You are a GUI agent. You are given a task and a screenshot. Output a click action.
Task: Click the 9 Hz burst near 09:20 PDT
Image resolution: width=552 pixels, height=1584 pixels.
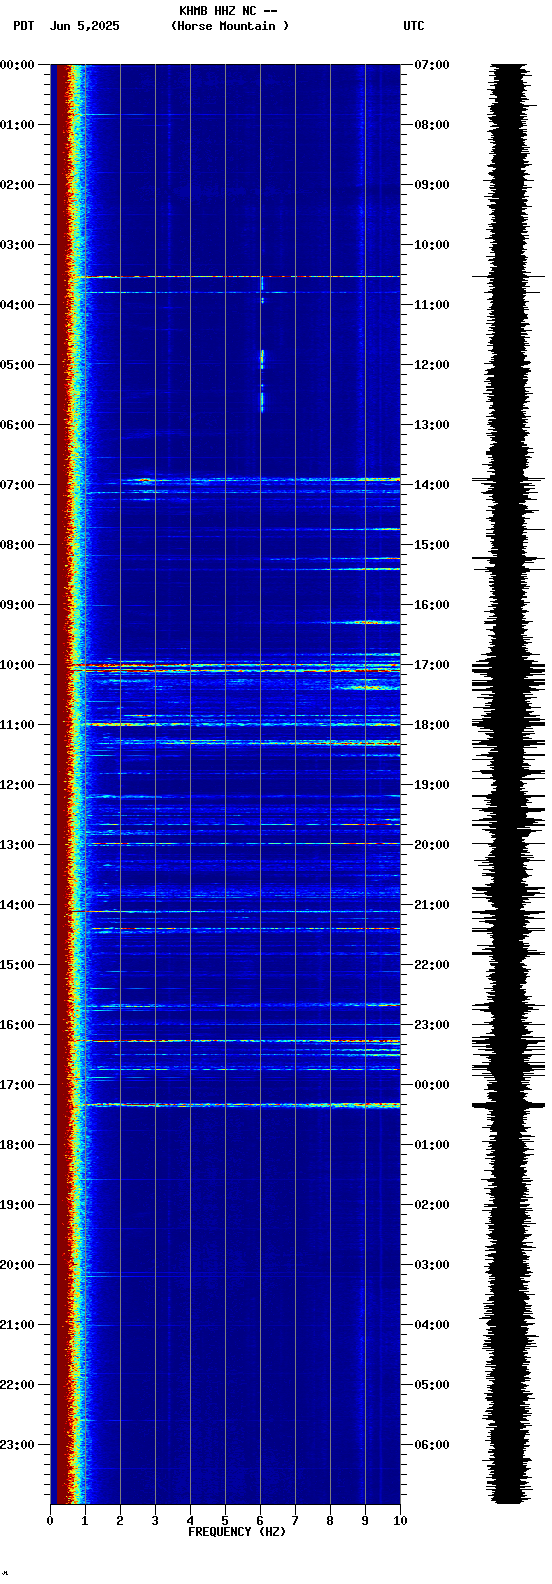[368, 622]
